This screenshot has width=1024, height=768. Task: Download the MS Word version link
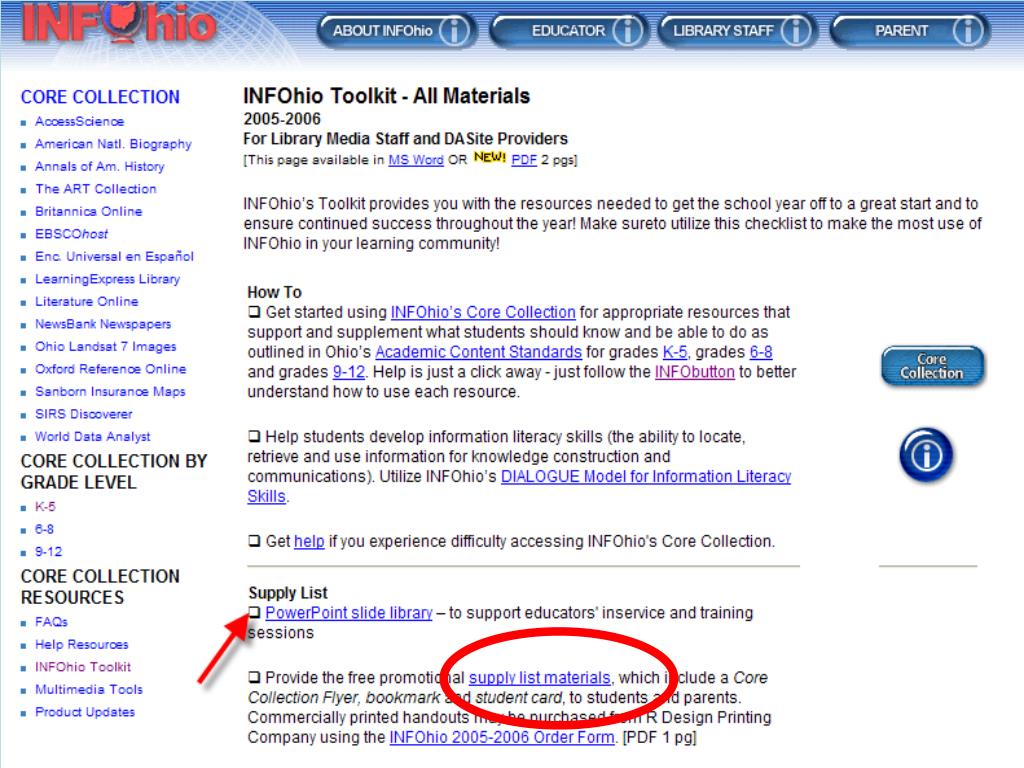pyautogui.click(x=416, y=160)
